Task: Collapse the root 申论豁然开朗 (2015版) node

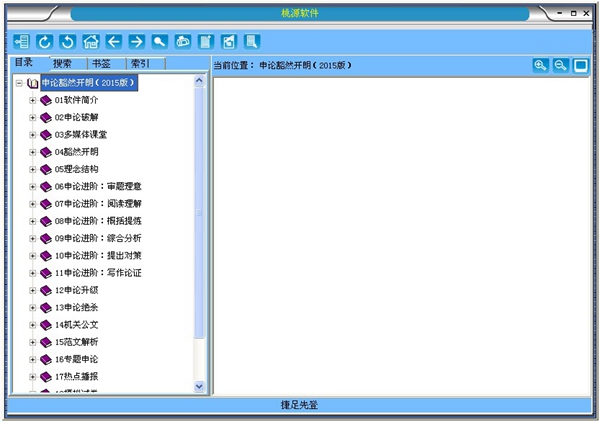Action: coord(19,84)
